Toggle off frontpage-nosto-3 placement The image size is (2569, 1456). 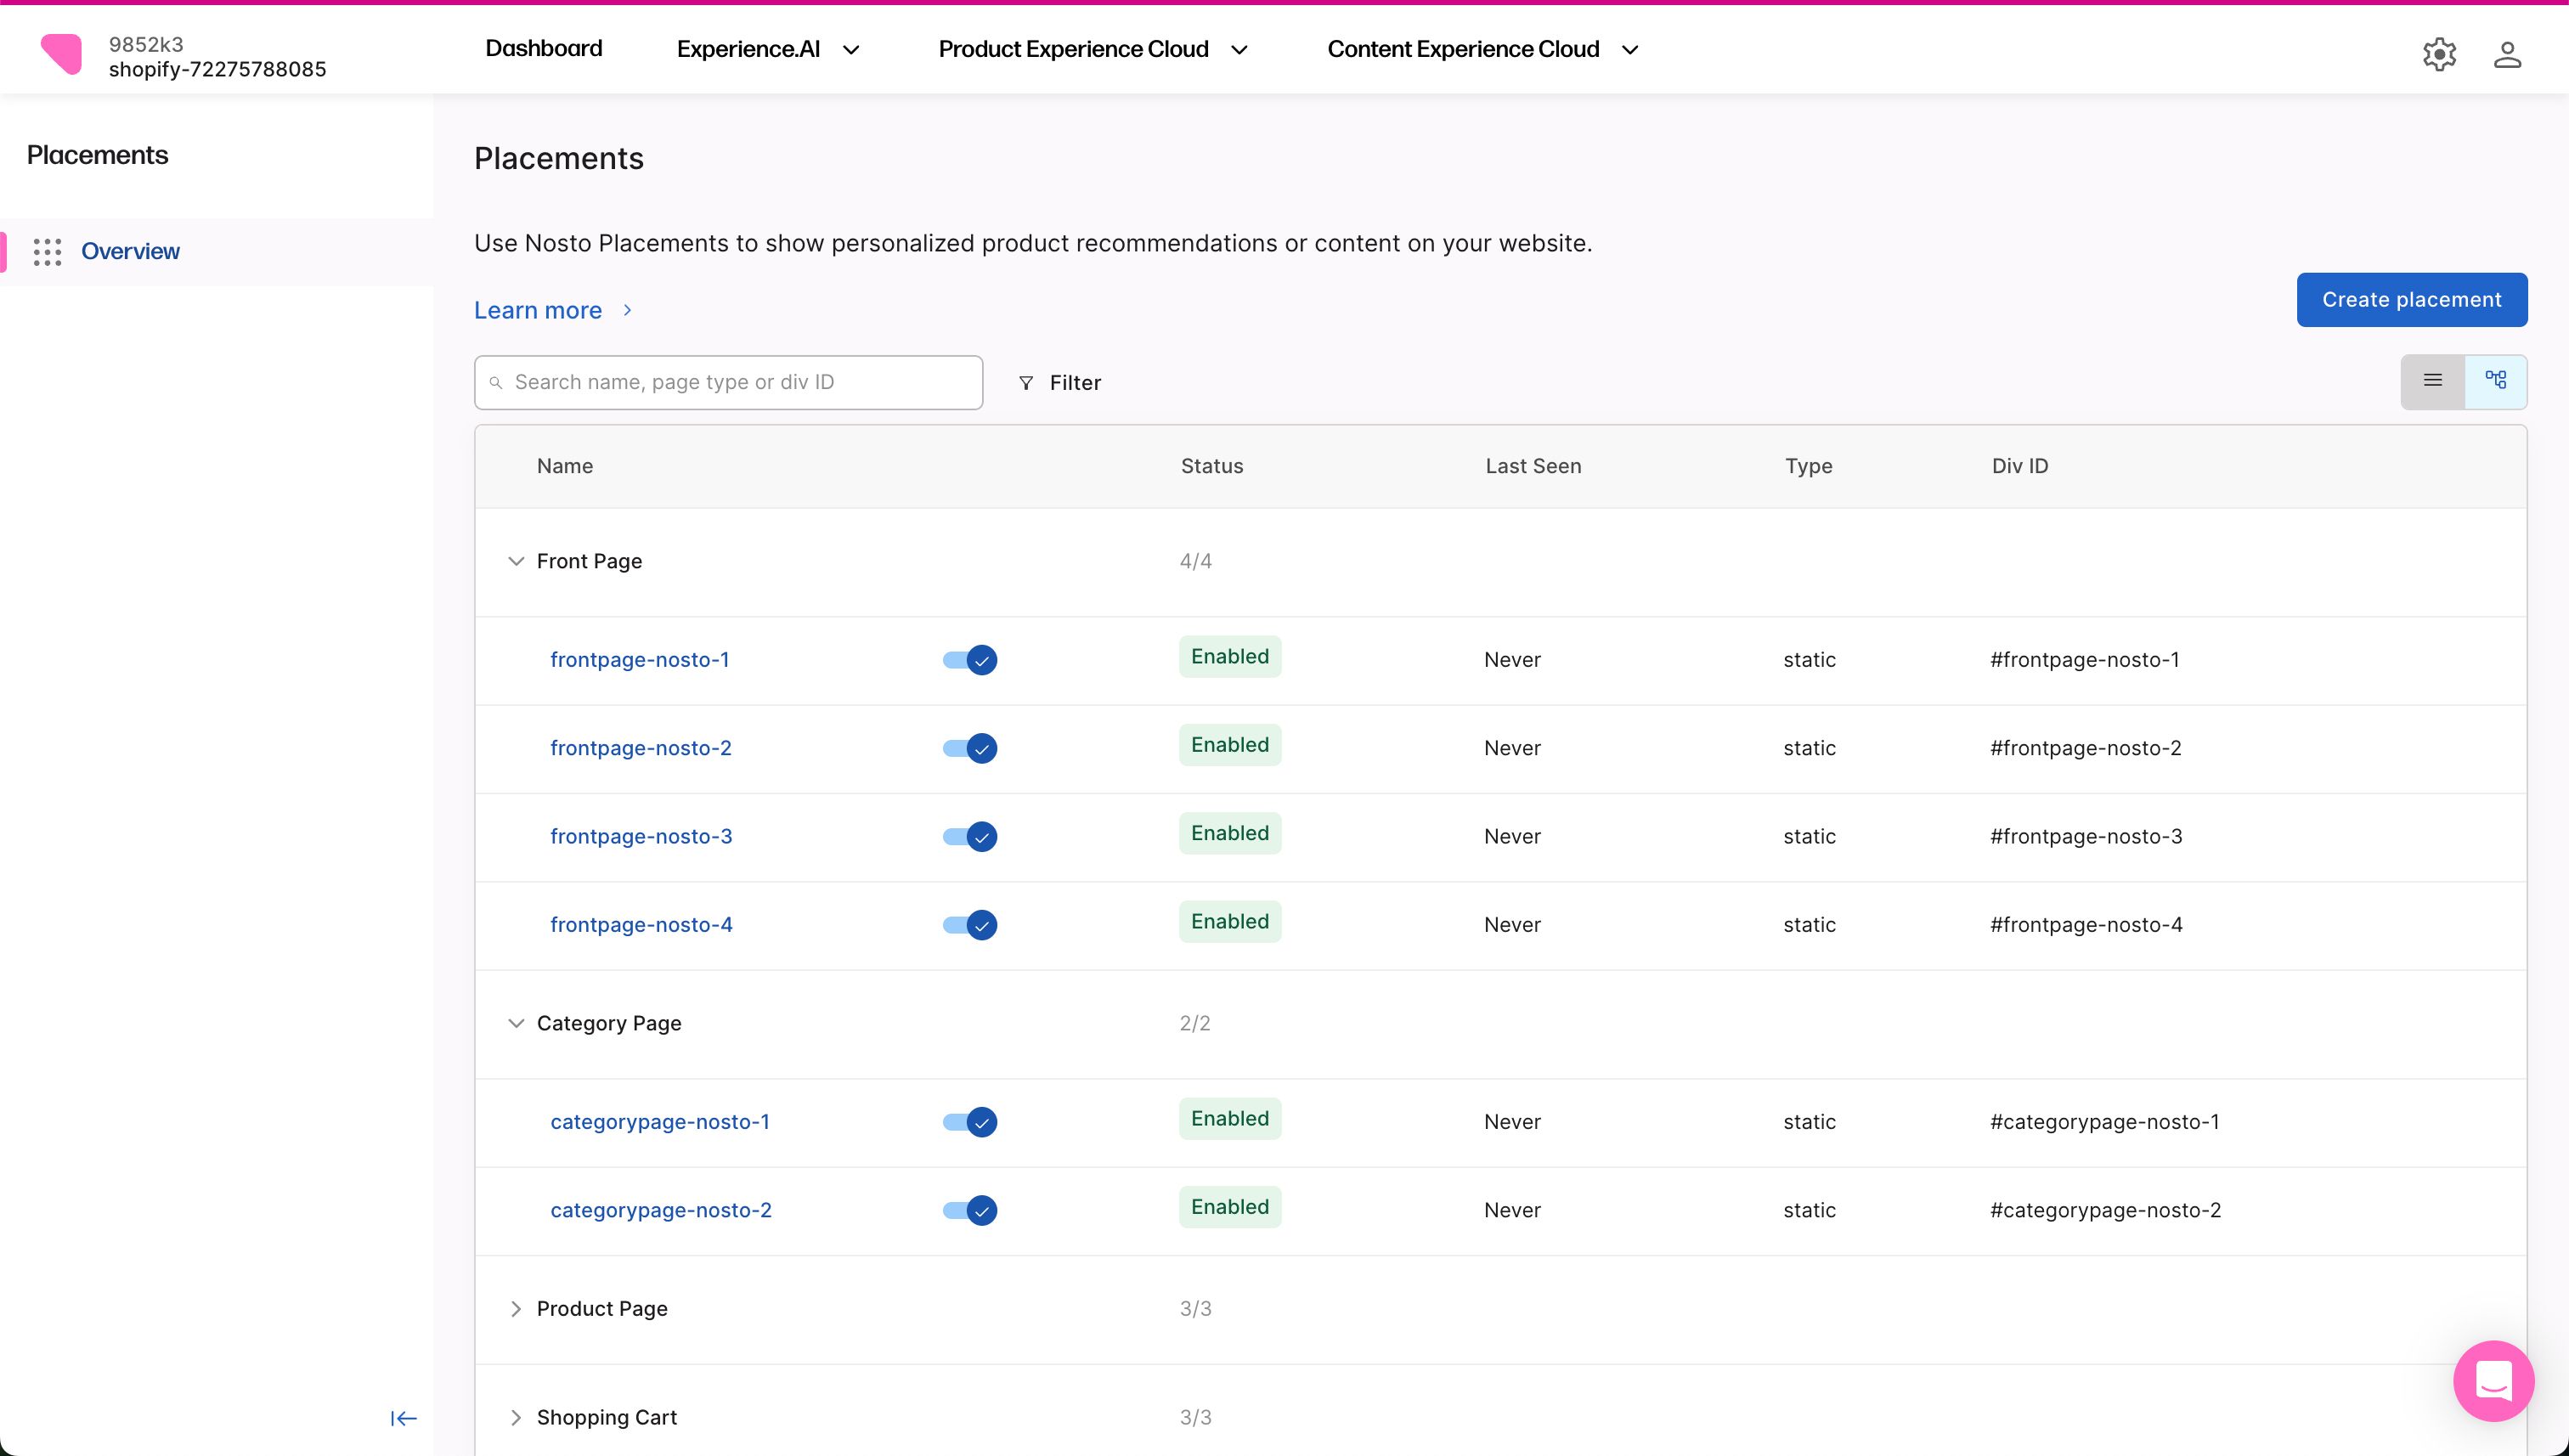(x=969, y=837)
